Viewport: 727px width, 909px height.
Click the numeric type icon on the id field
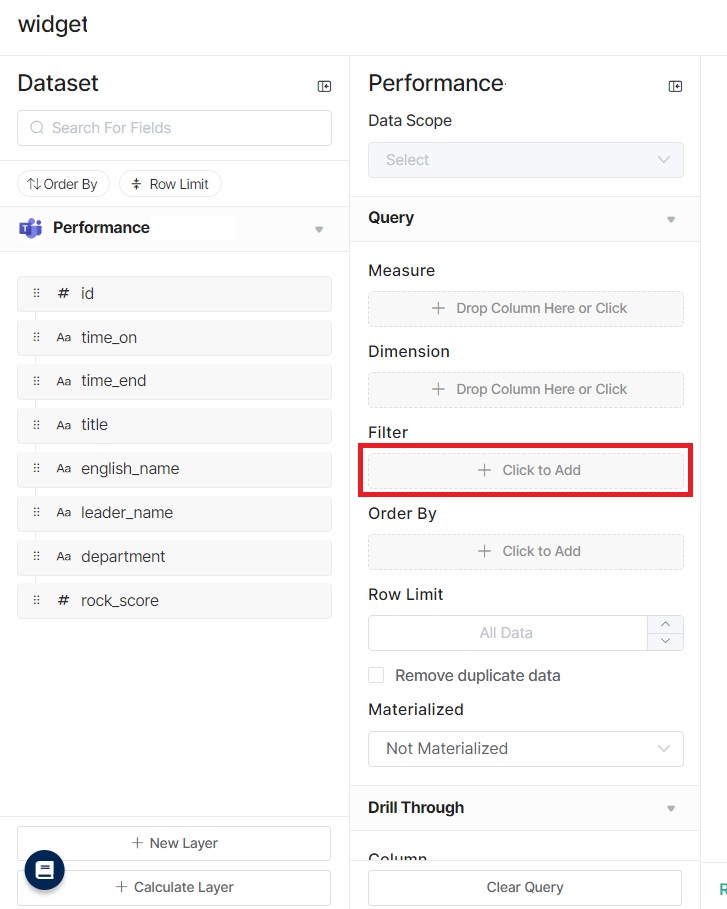[63, 293]
